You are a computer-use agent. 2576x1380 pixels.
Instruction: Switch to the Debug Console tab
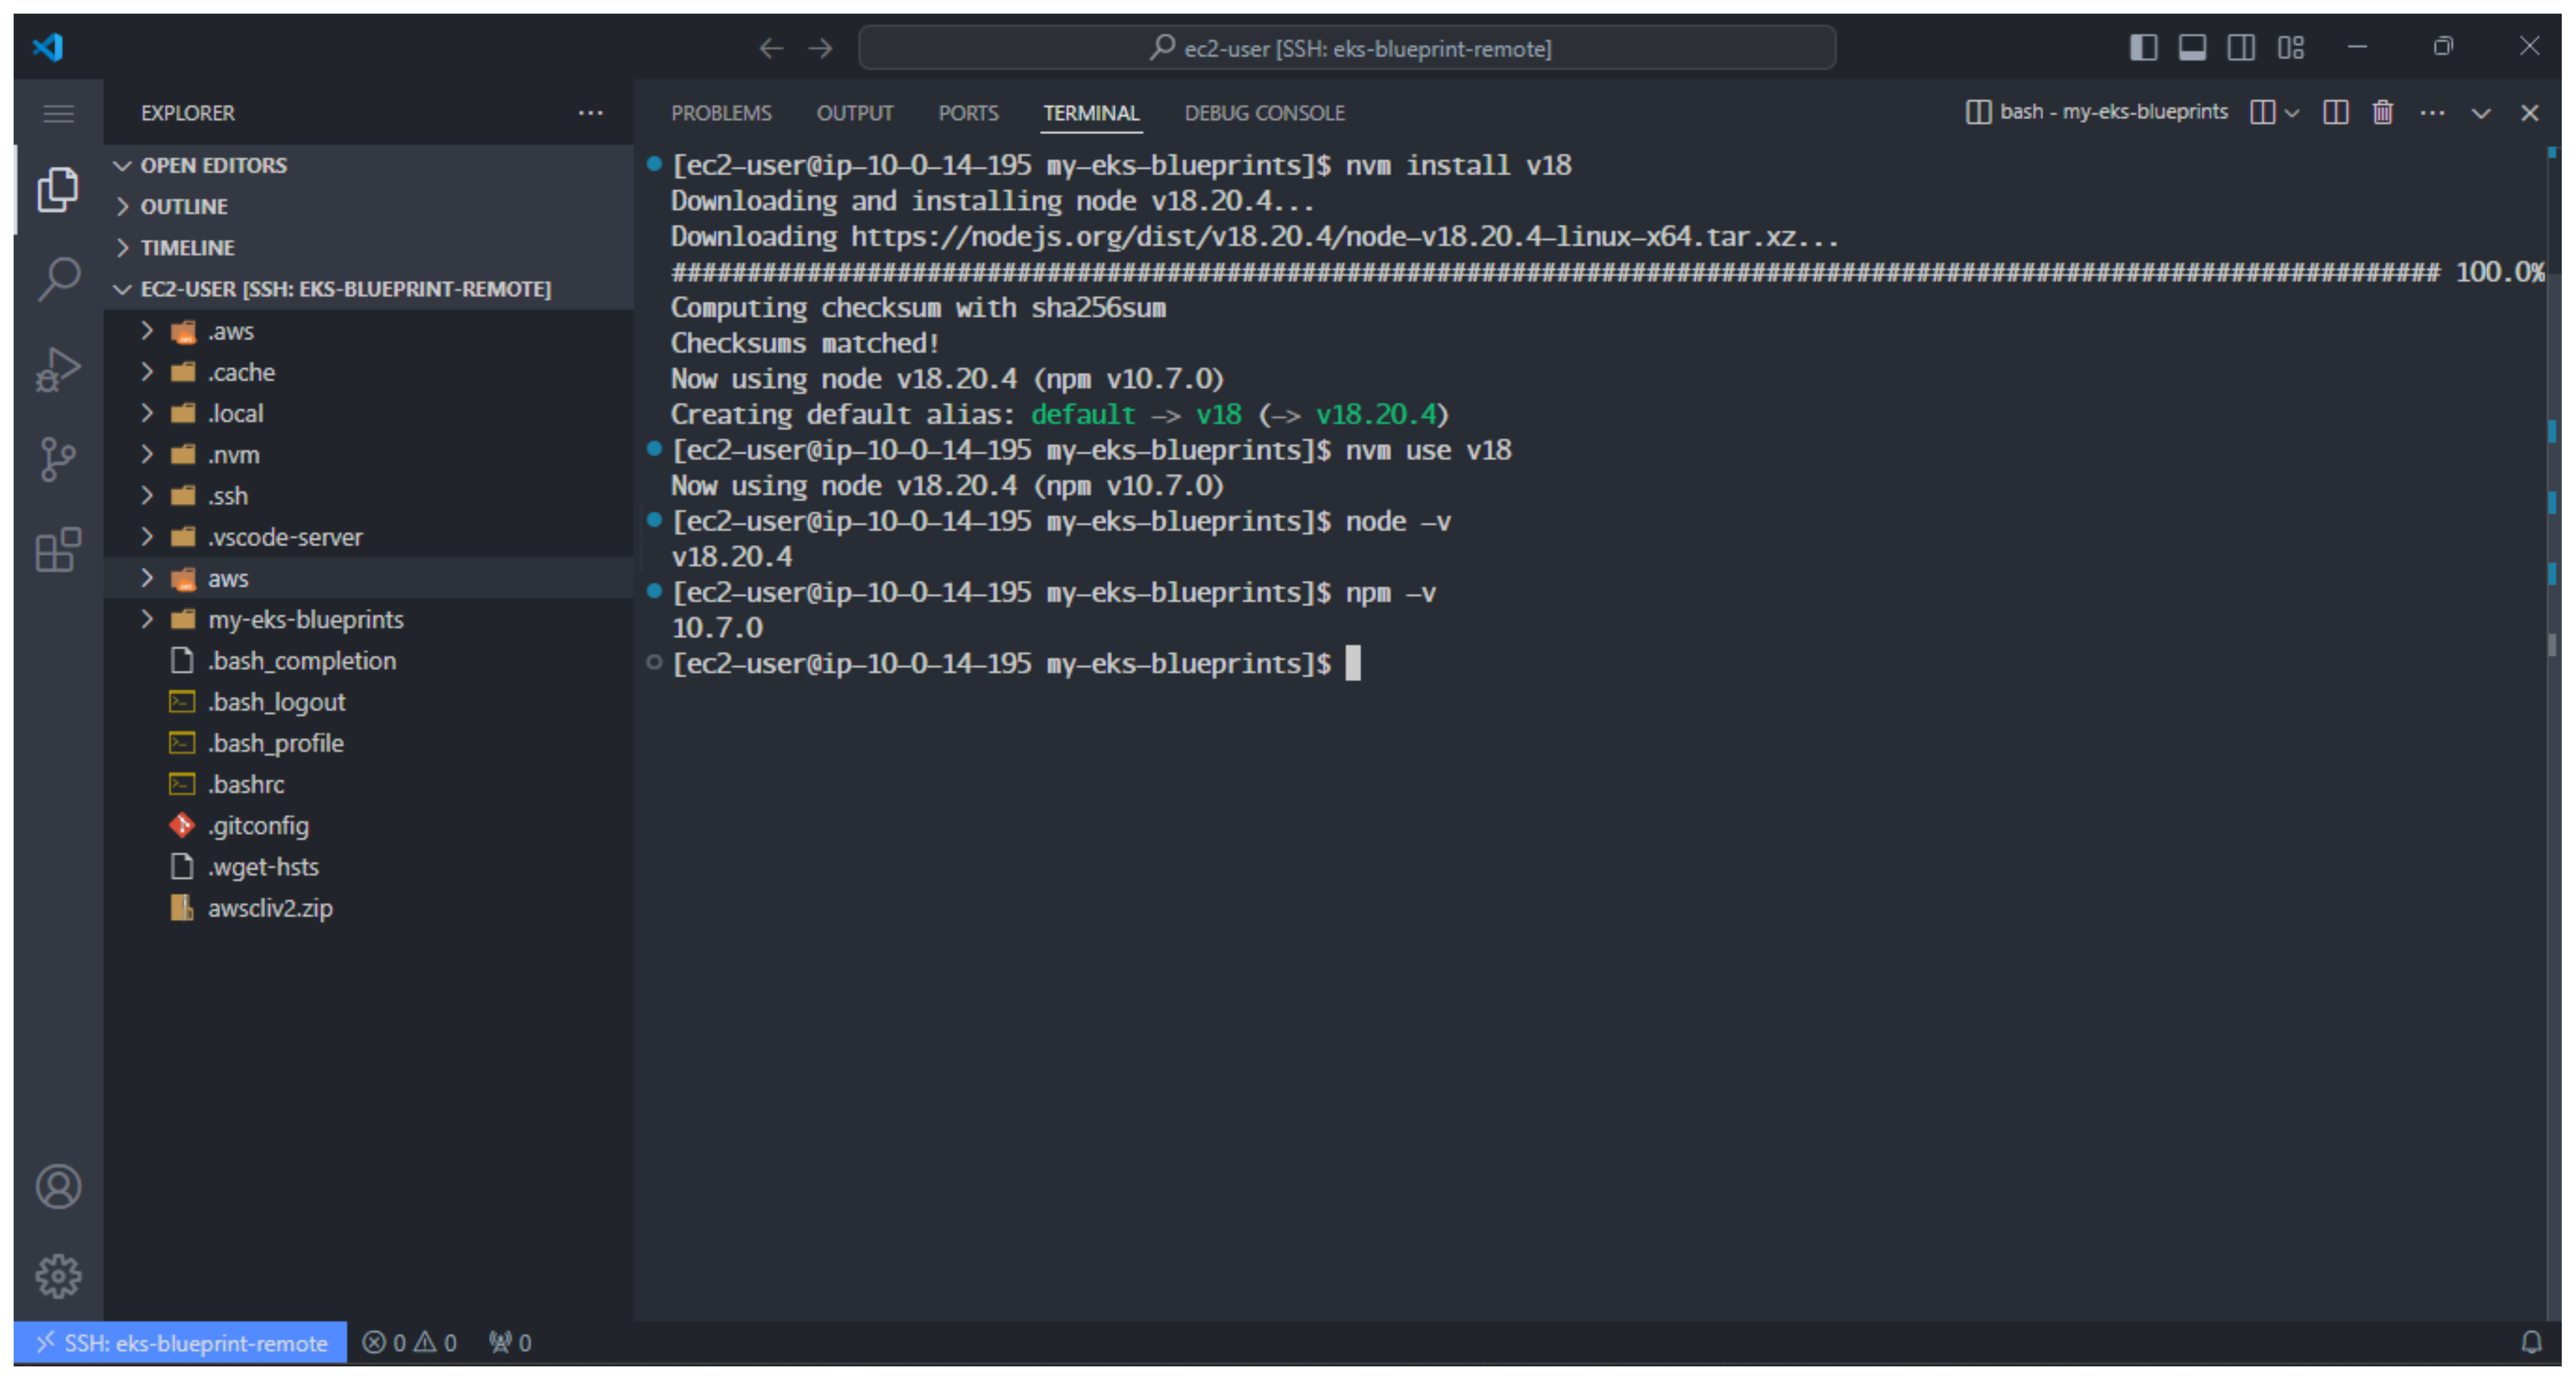coord(1264,113)
